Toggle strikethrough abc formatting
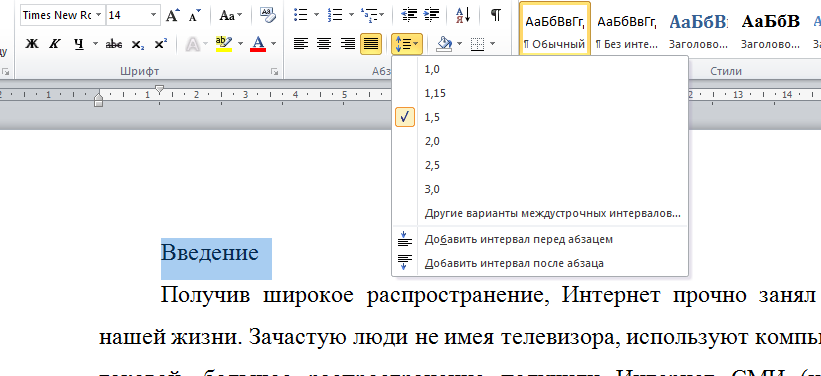Viewport: 821px width, 376px height. (x=114, y=45)
